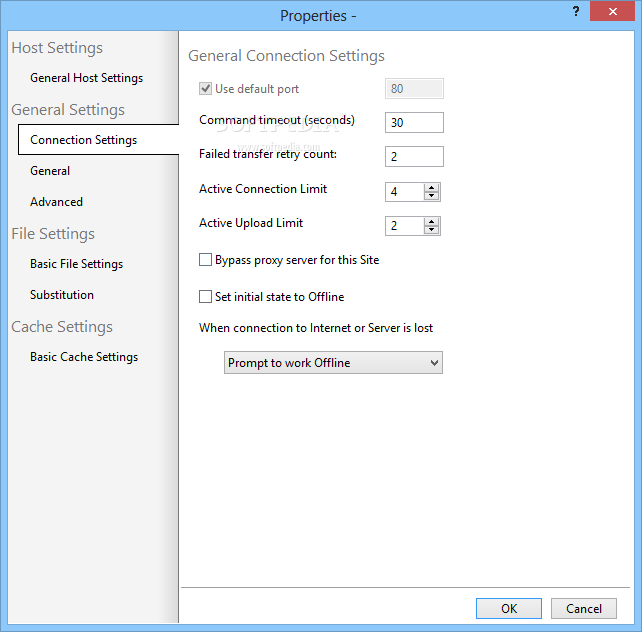Screen dimensions: 642x632
Task: Click the Active Connection Limit value field
Action: pyautogui.click(x=405, y=192)
